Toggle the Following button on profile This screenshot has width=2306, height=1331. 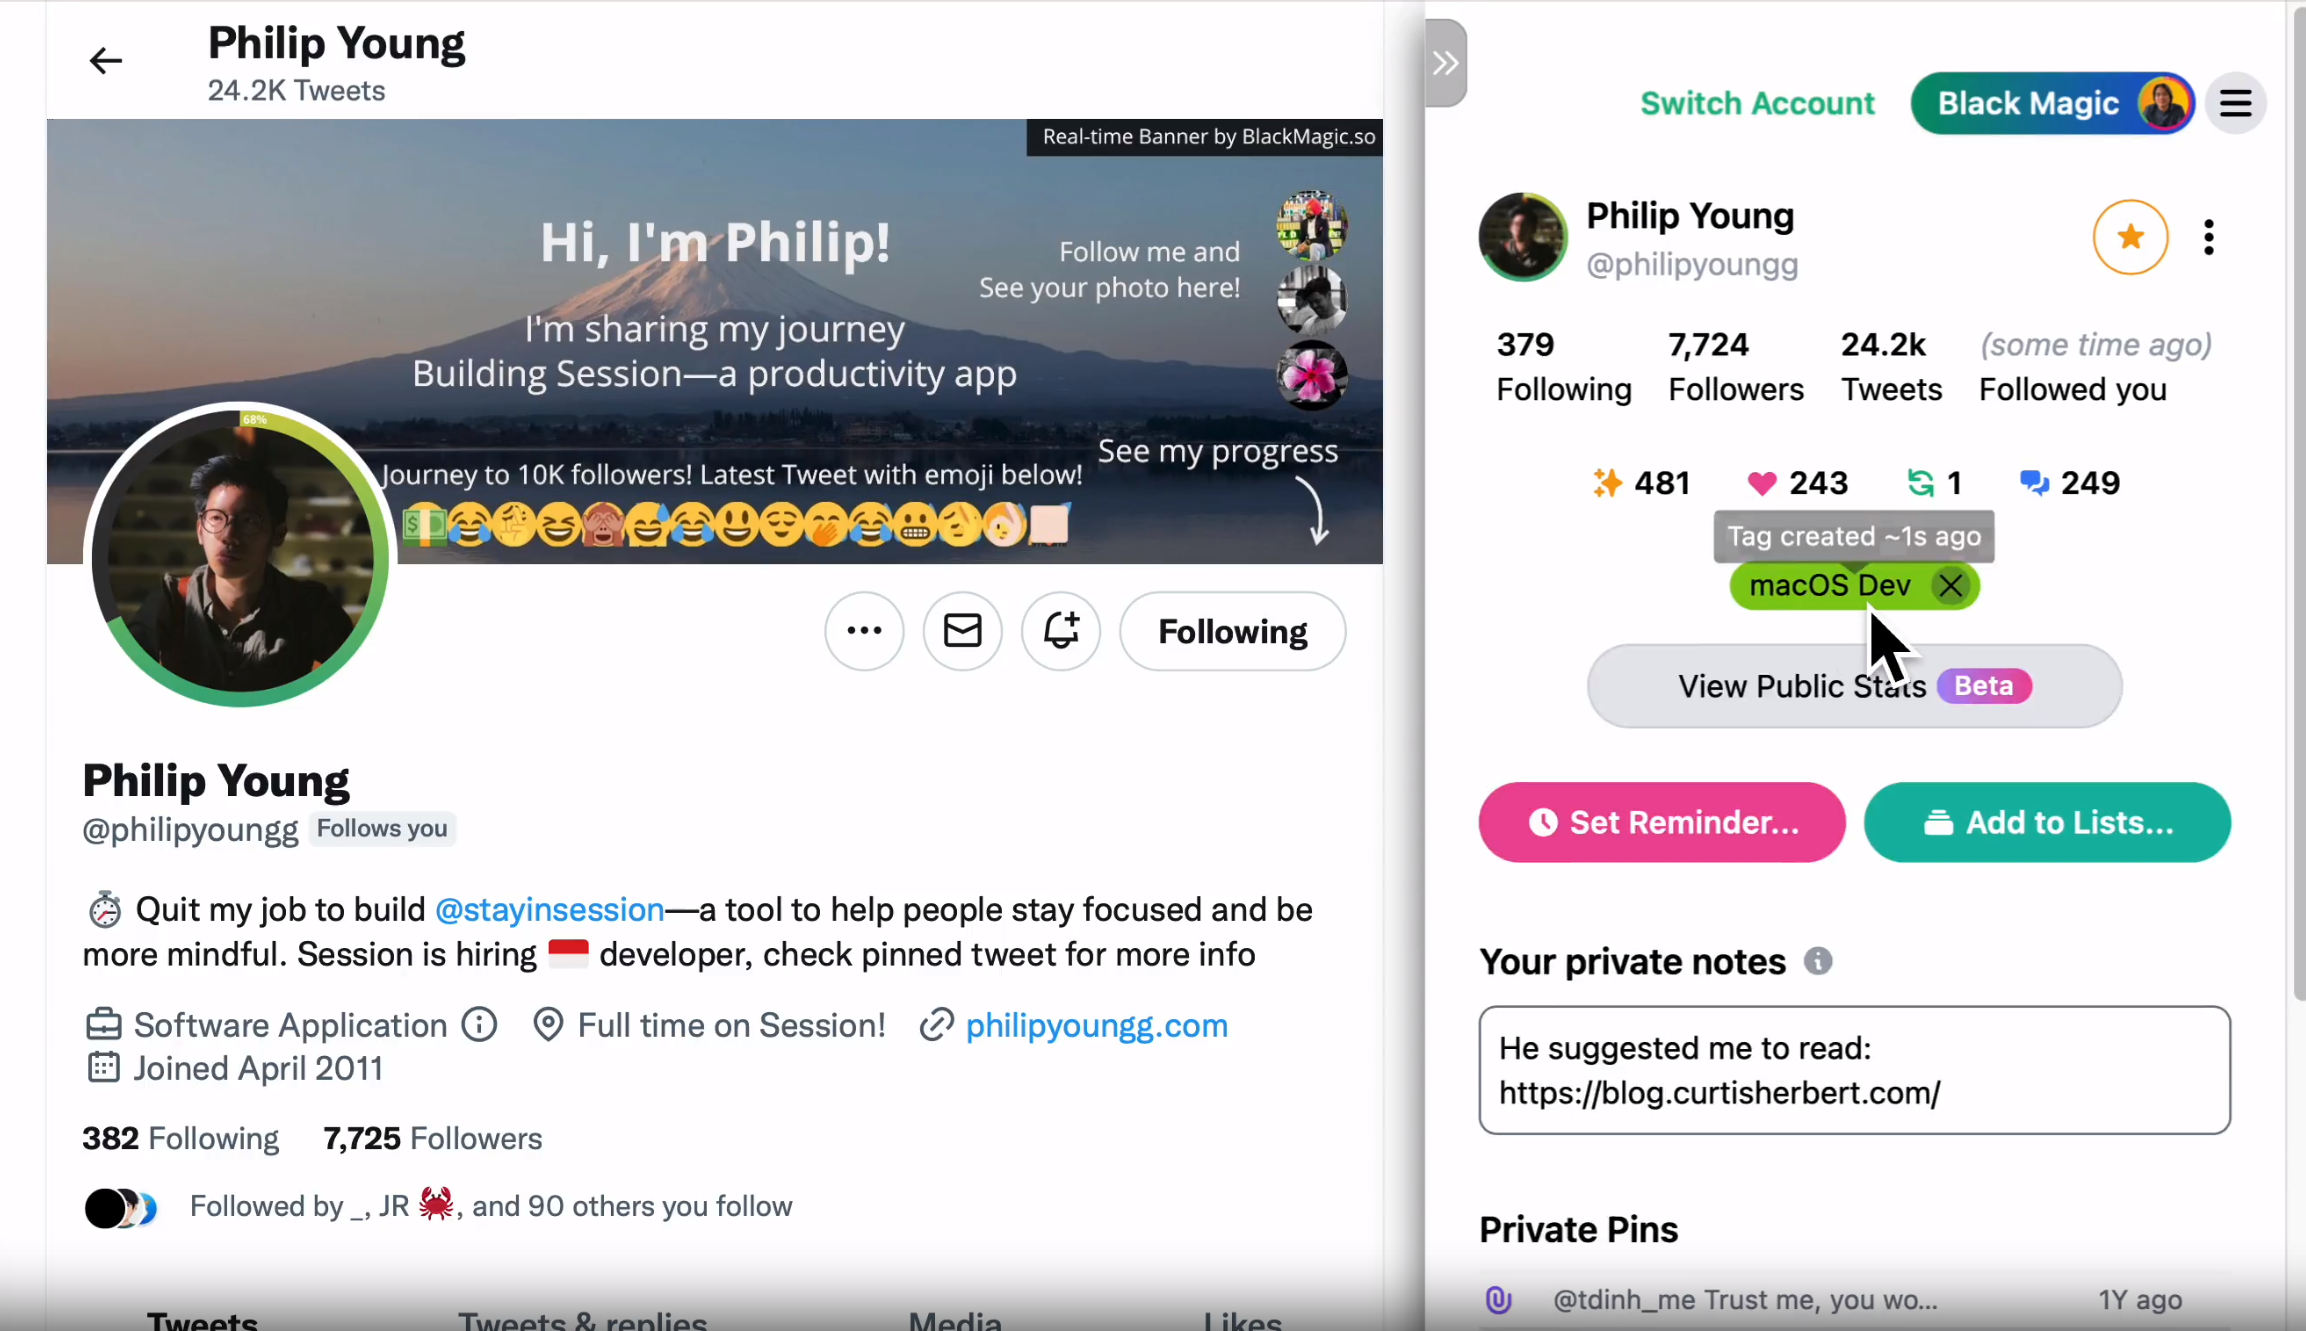pos(1232,631)
